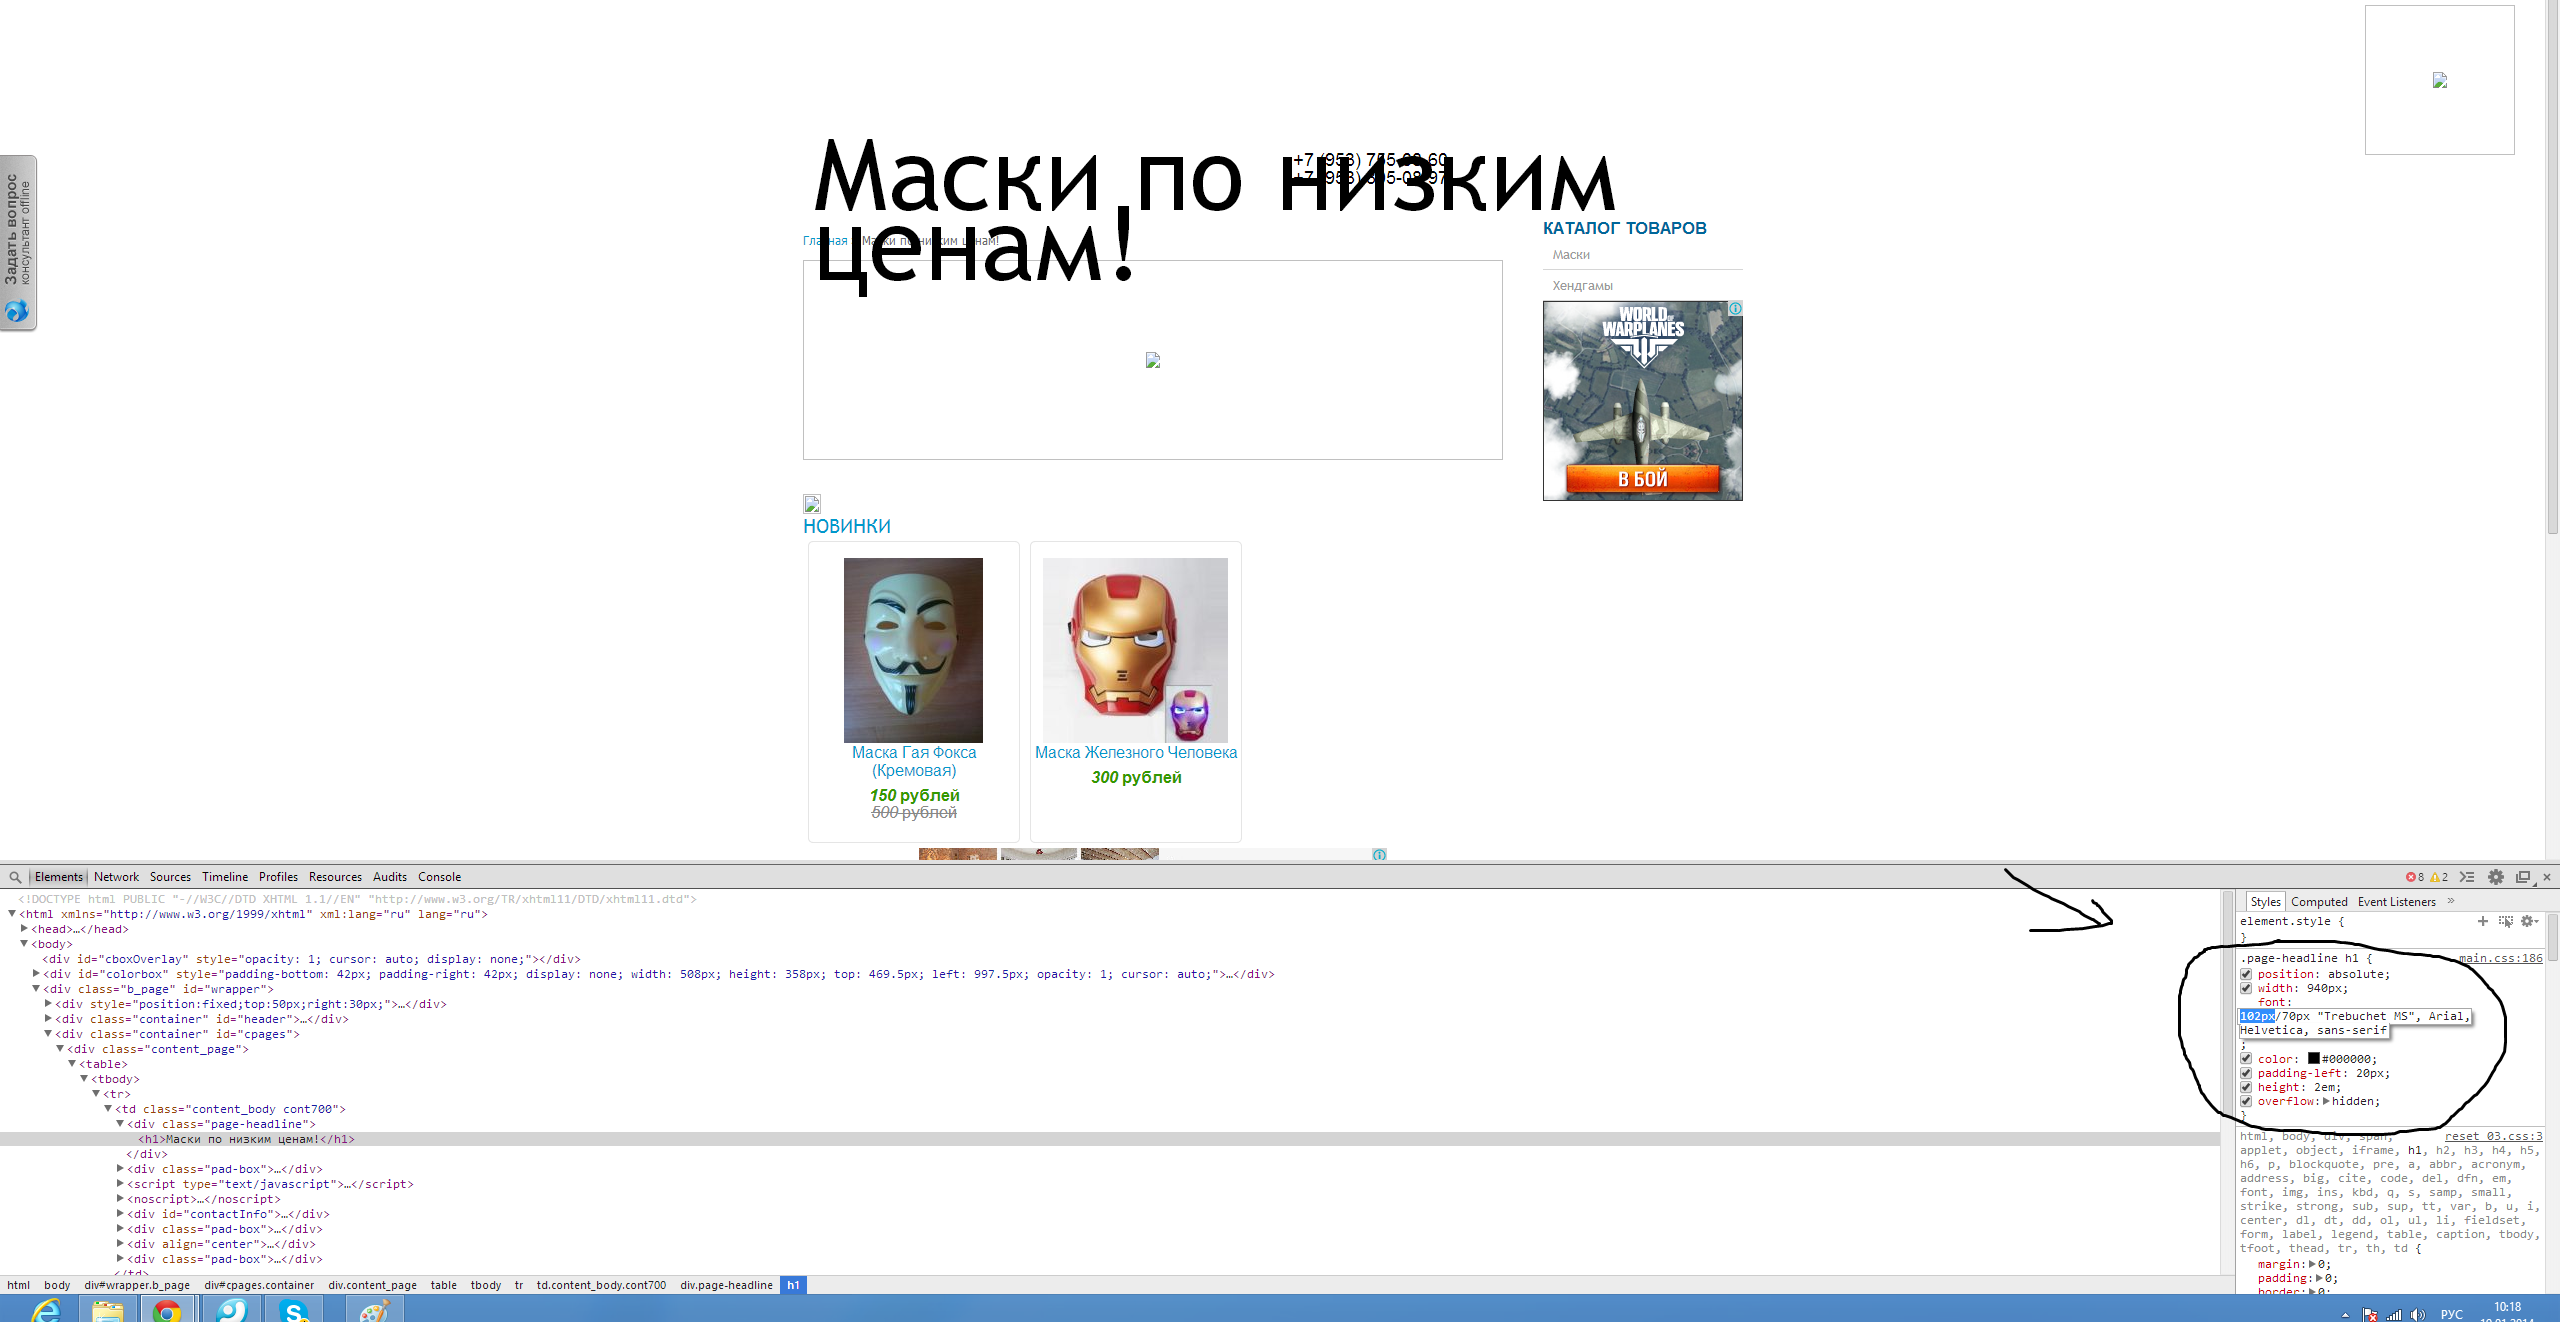2560x1322 pixels.
Task: Click the bottom ad strip info icon
Action: point(1379,855)
